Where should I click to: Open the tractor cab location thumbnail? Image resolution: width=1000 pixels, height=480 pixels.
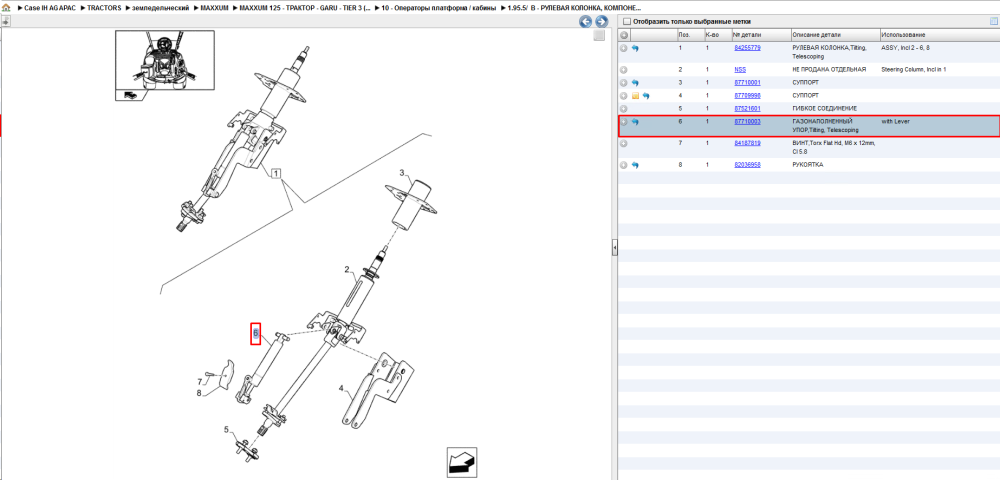tap(165, 66)
